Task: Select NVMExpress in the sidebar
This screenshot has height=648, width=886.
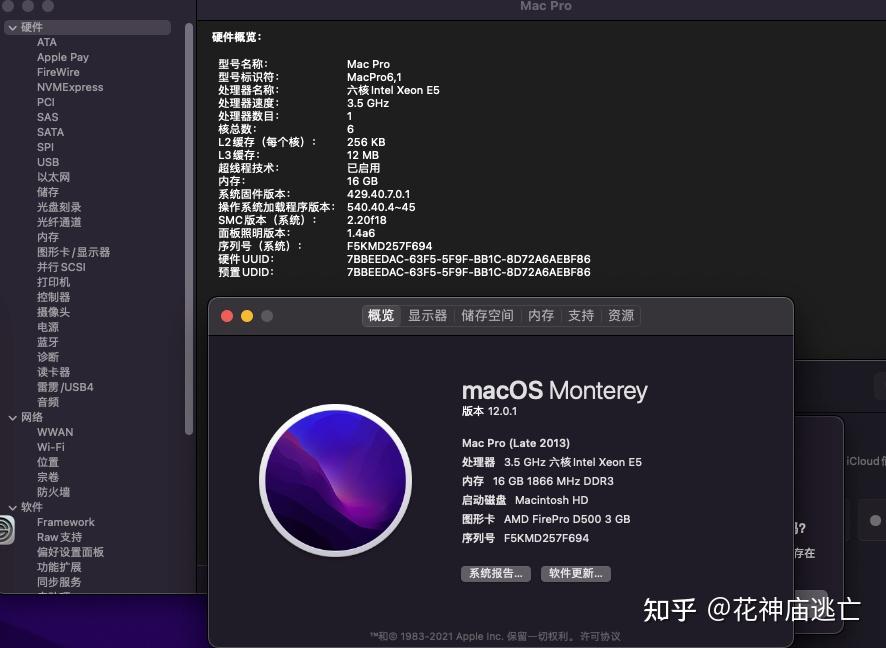Action: (70, 87)
